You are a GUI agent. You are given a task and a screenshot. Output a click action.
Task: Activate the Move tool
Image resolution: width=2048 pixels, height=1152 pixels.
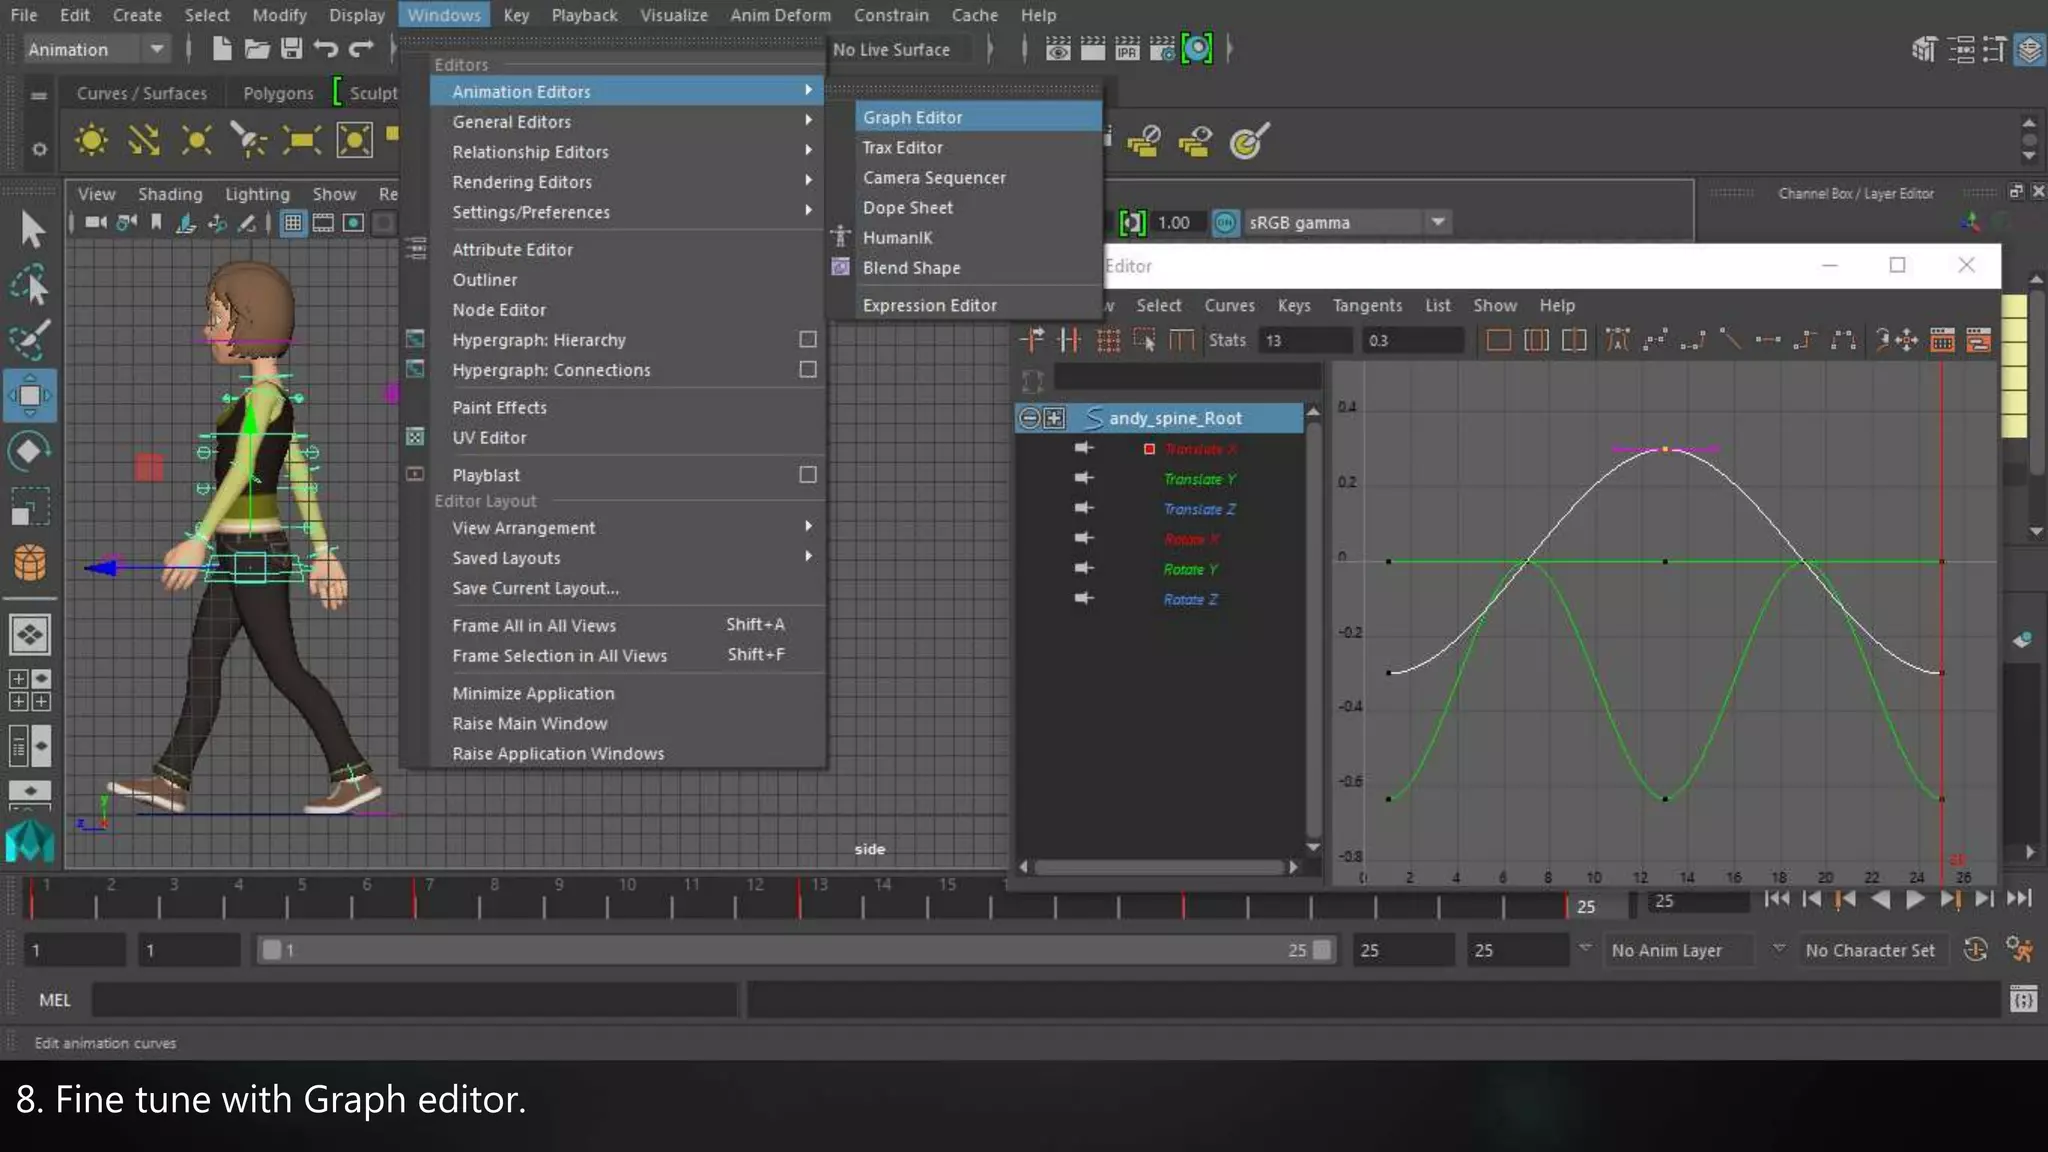click(x=30, y=395)
